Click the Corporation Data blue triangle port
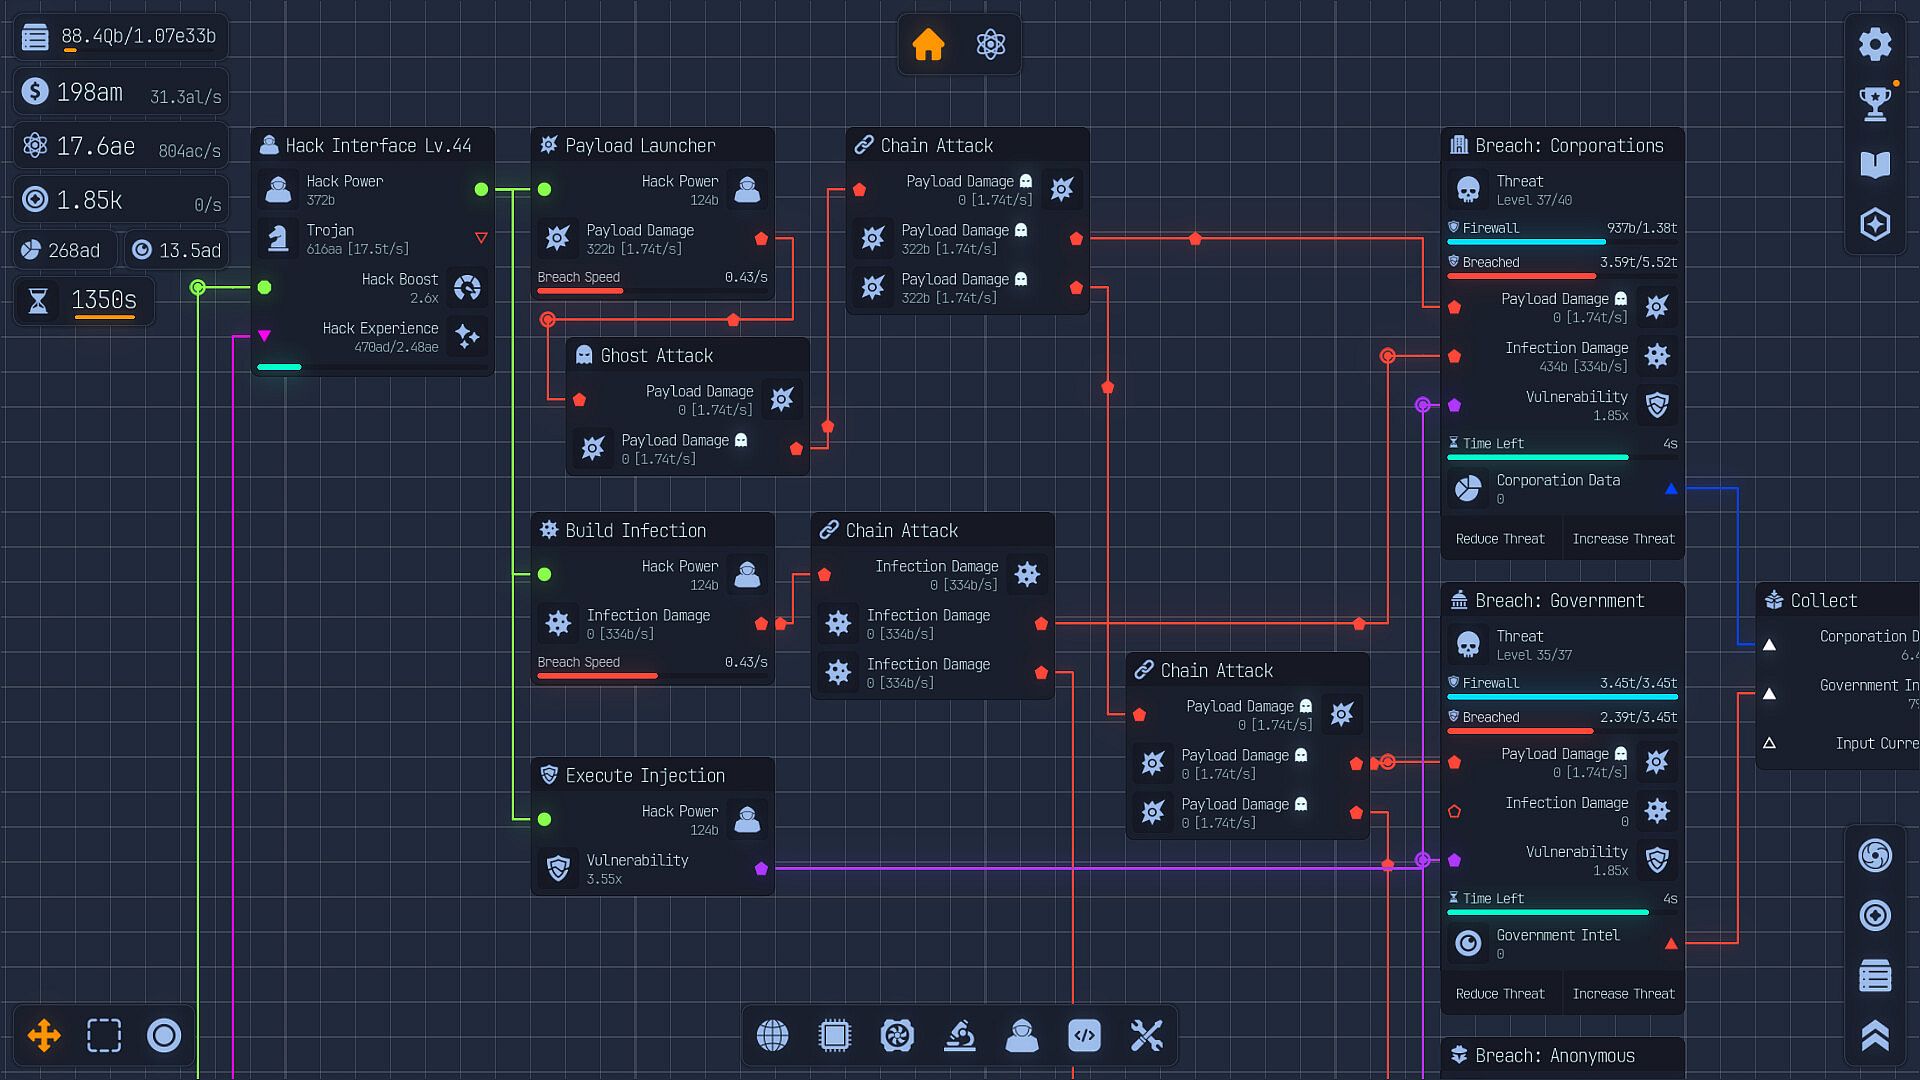 coord(1670,489)
